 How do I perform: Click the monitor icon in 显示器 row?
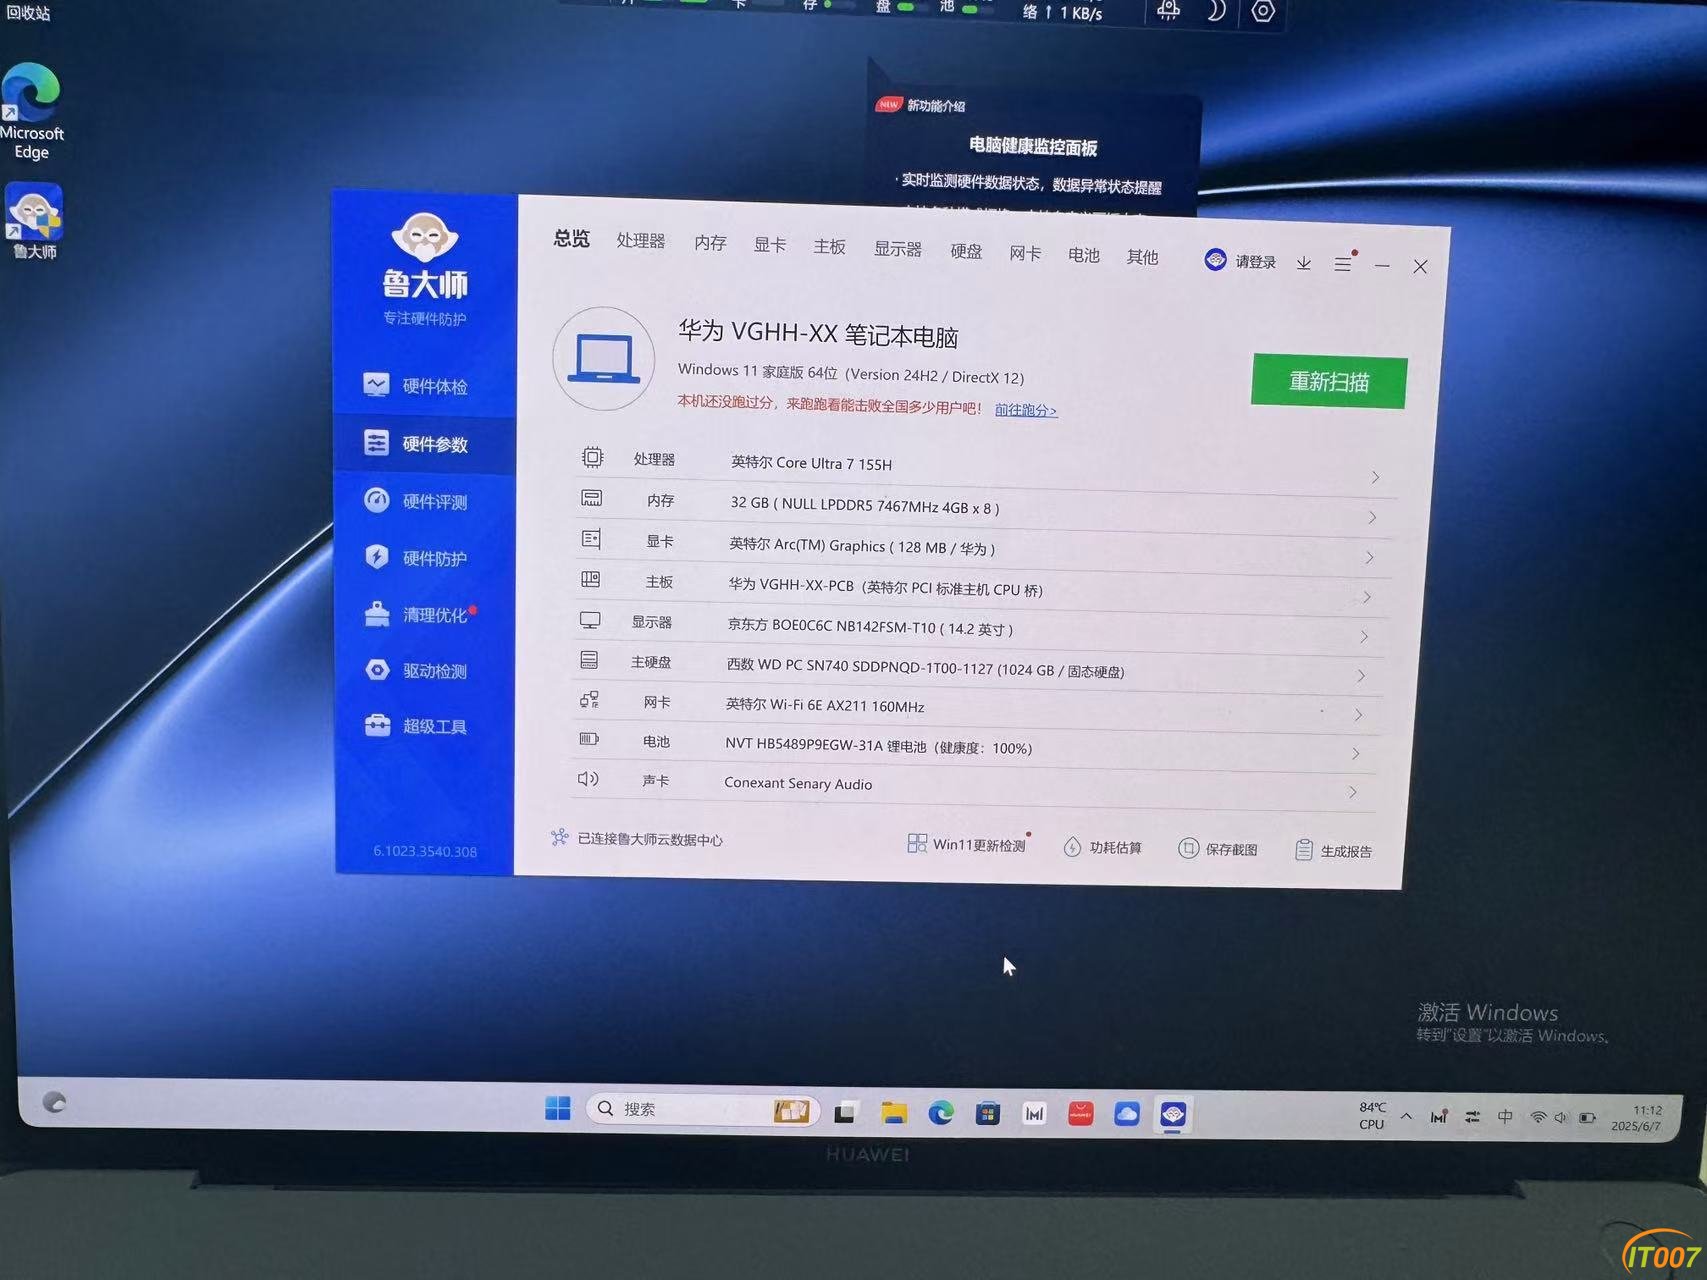590,620
